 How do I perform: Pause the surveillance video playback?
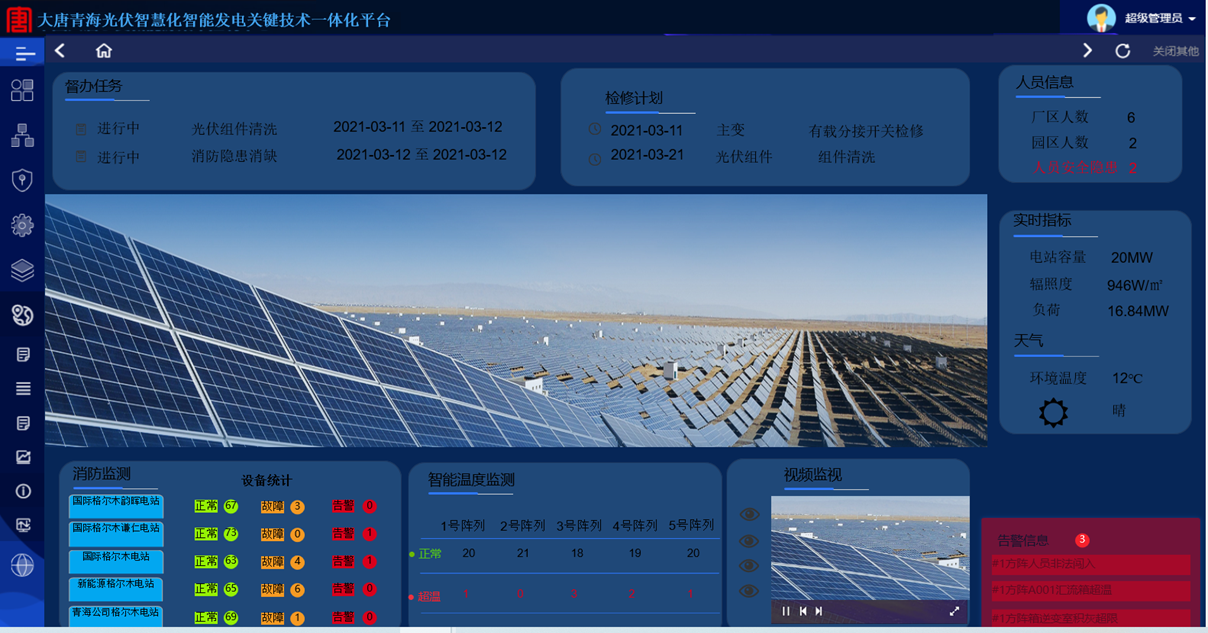(786, 611)
